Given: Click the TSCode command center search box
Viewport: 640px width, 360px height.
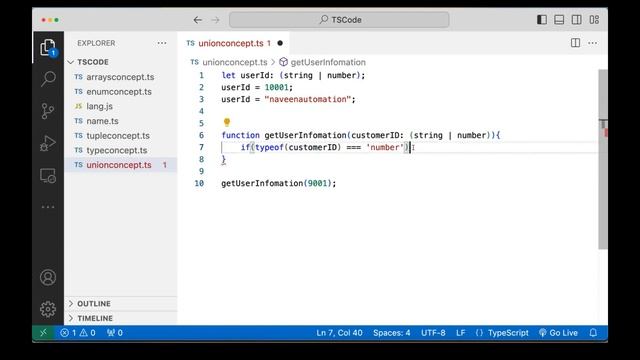Looking at the screenshot, I should 339,20.
